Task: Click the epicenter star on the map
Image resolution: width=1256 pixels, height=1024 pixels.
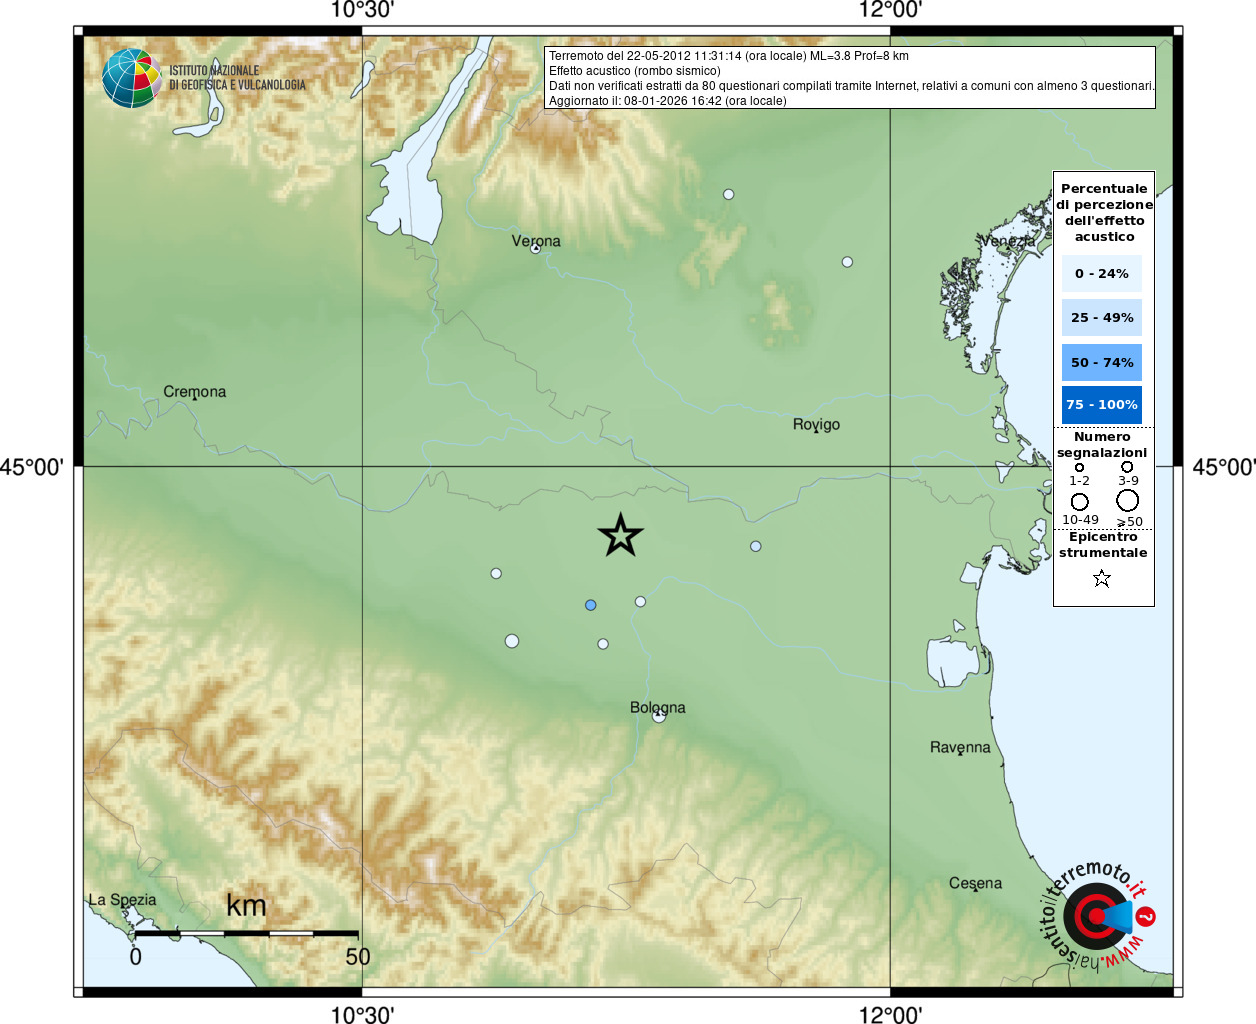Action: (620, 535)
